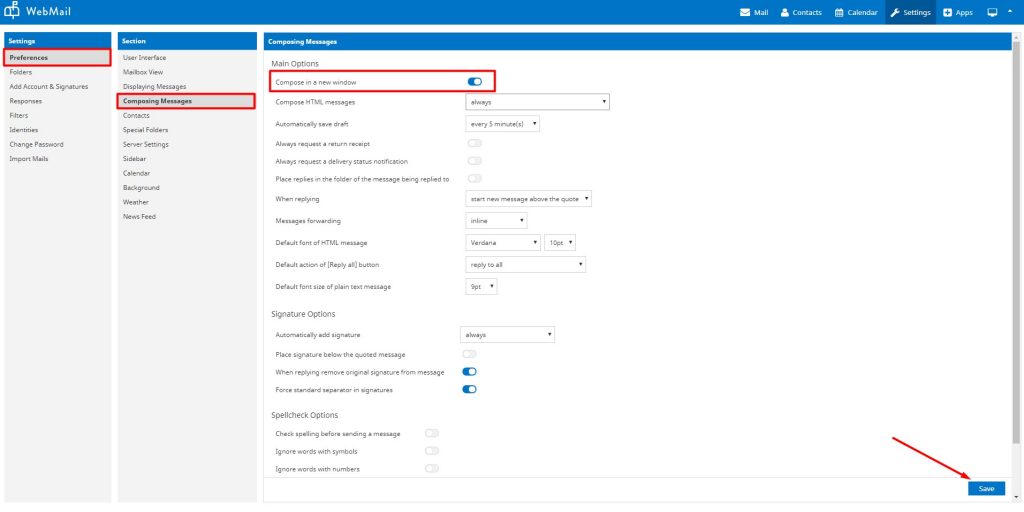This screenshot has width=1024, height=512.
Task: Open the Apps menu
Action: click(x=957, y=12)
